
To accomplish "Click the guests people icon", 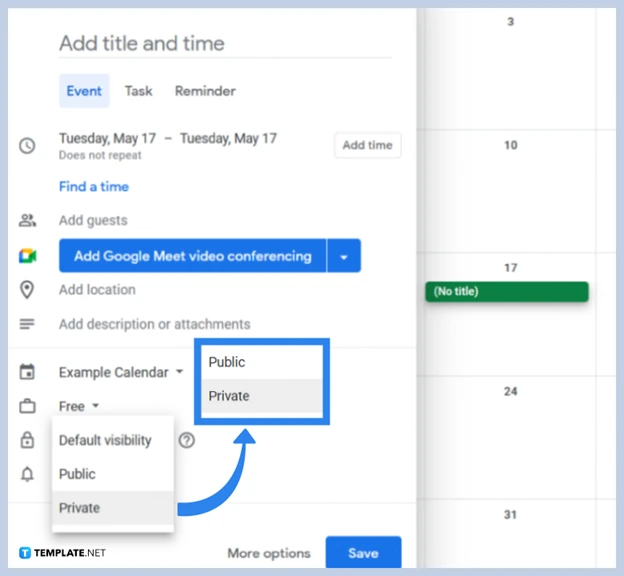I will [27, 220].
